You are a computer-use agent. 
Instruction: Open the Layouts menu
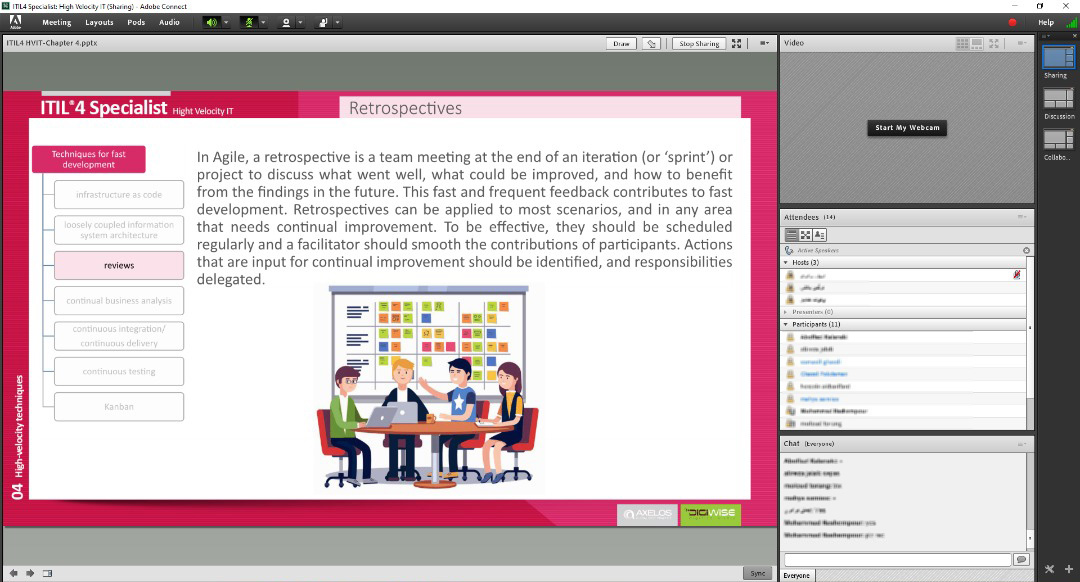pos(99,23)
